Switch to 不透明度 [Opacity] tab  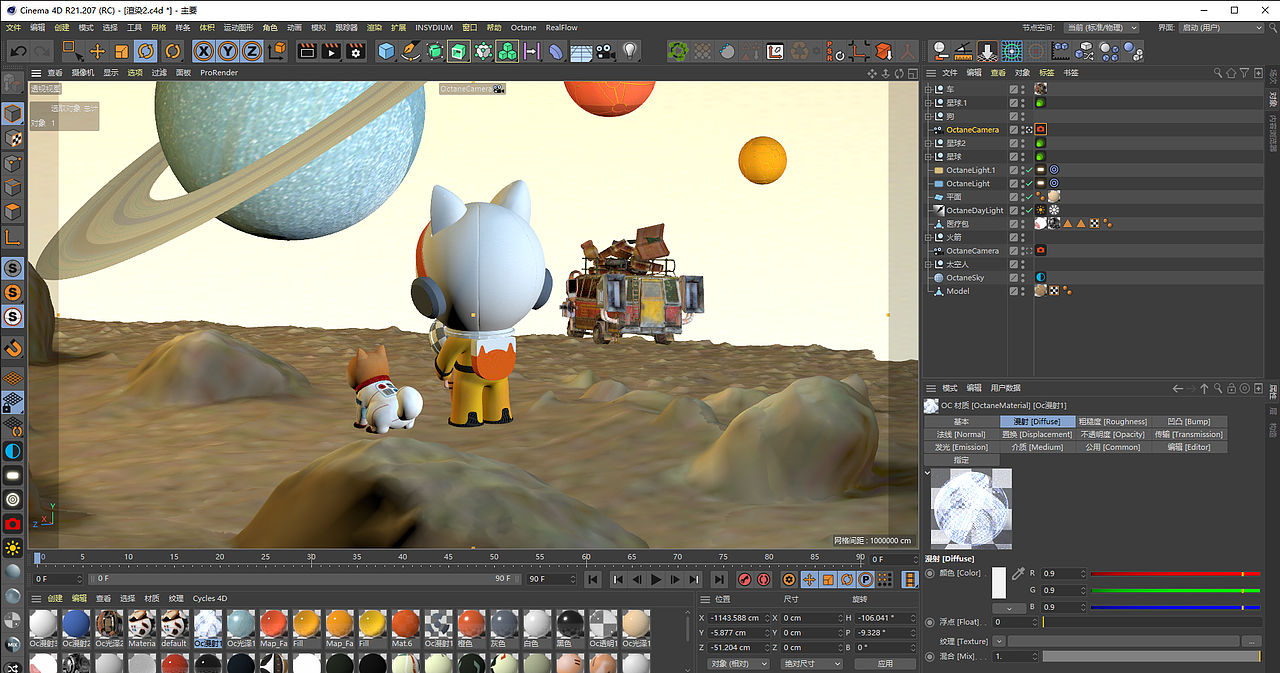(x=1112, y=434)
